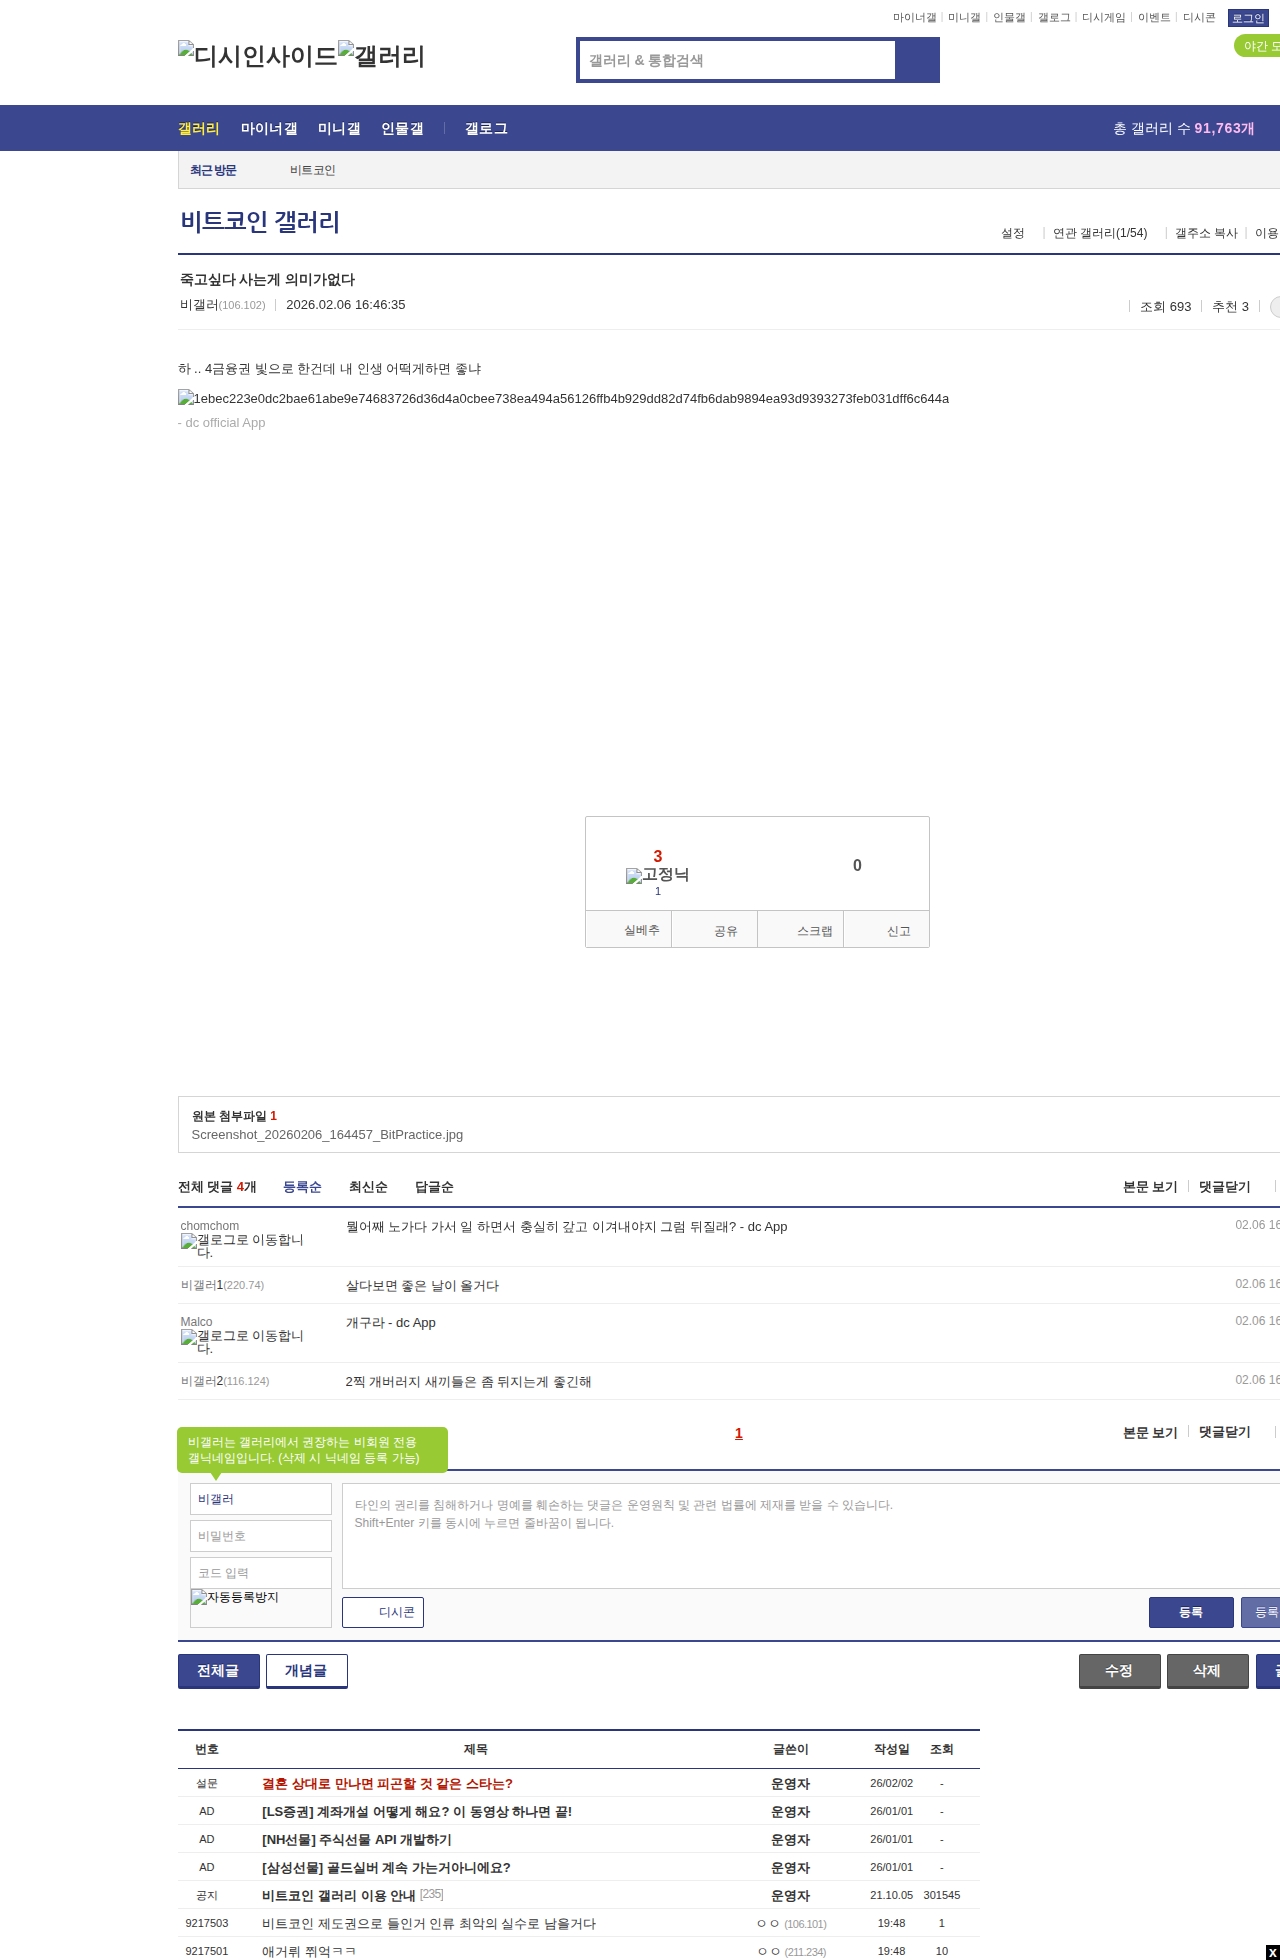Expand the 연관 갤러리(1/54) list
The height and width of the screenshot is (1960, 1280).
coord(1099,233)
